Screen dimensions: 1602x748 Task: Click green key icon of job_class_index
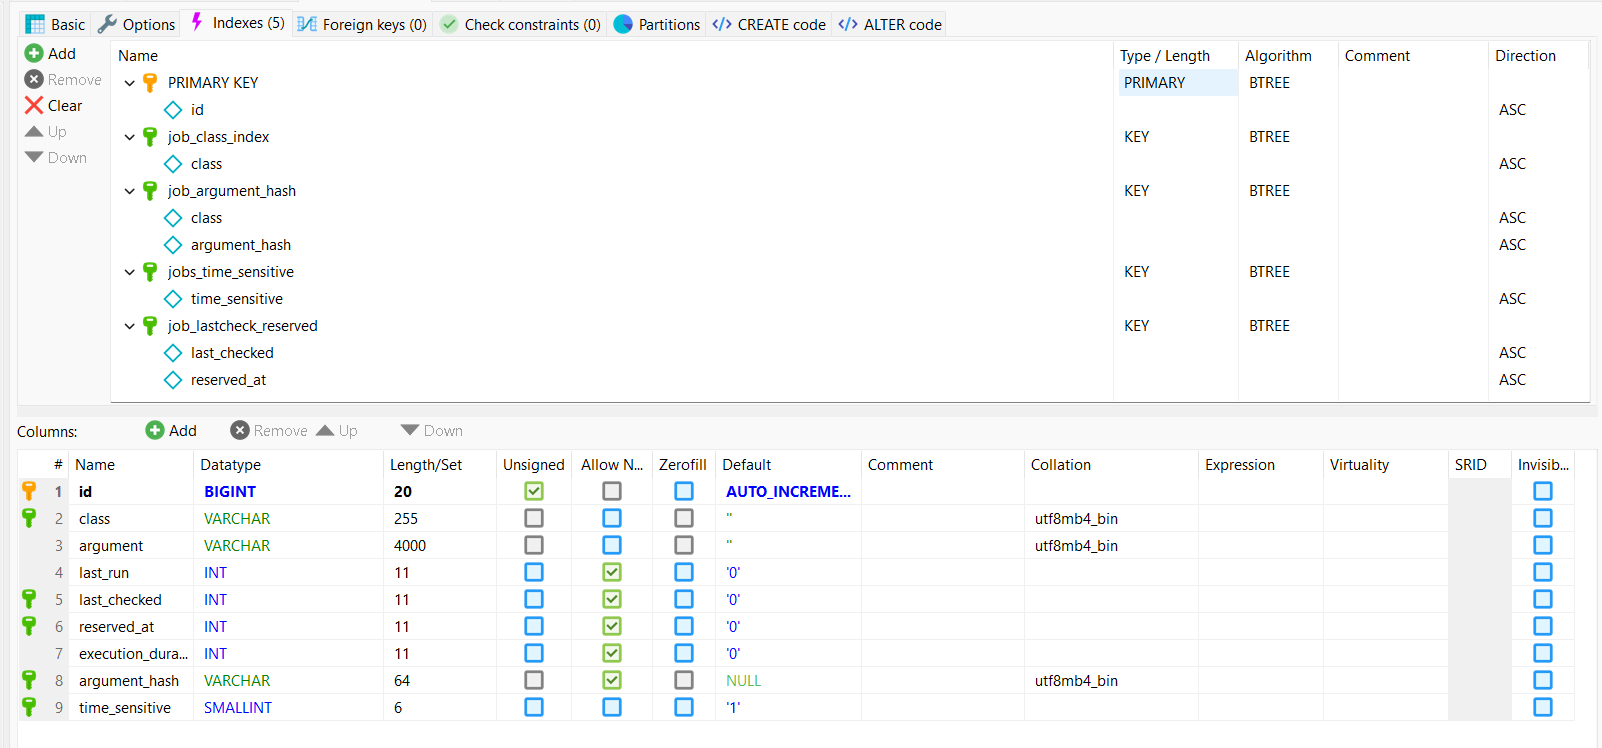[x=150, y=137]
